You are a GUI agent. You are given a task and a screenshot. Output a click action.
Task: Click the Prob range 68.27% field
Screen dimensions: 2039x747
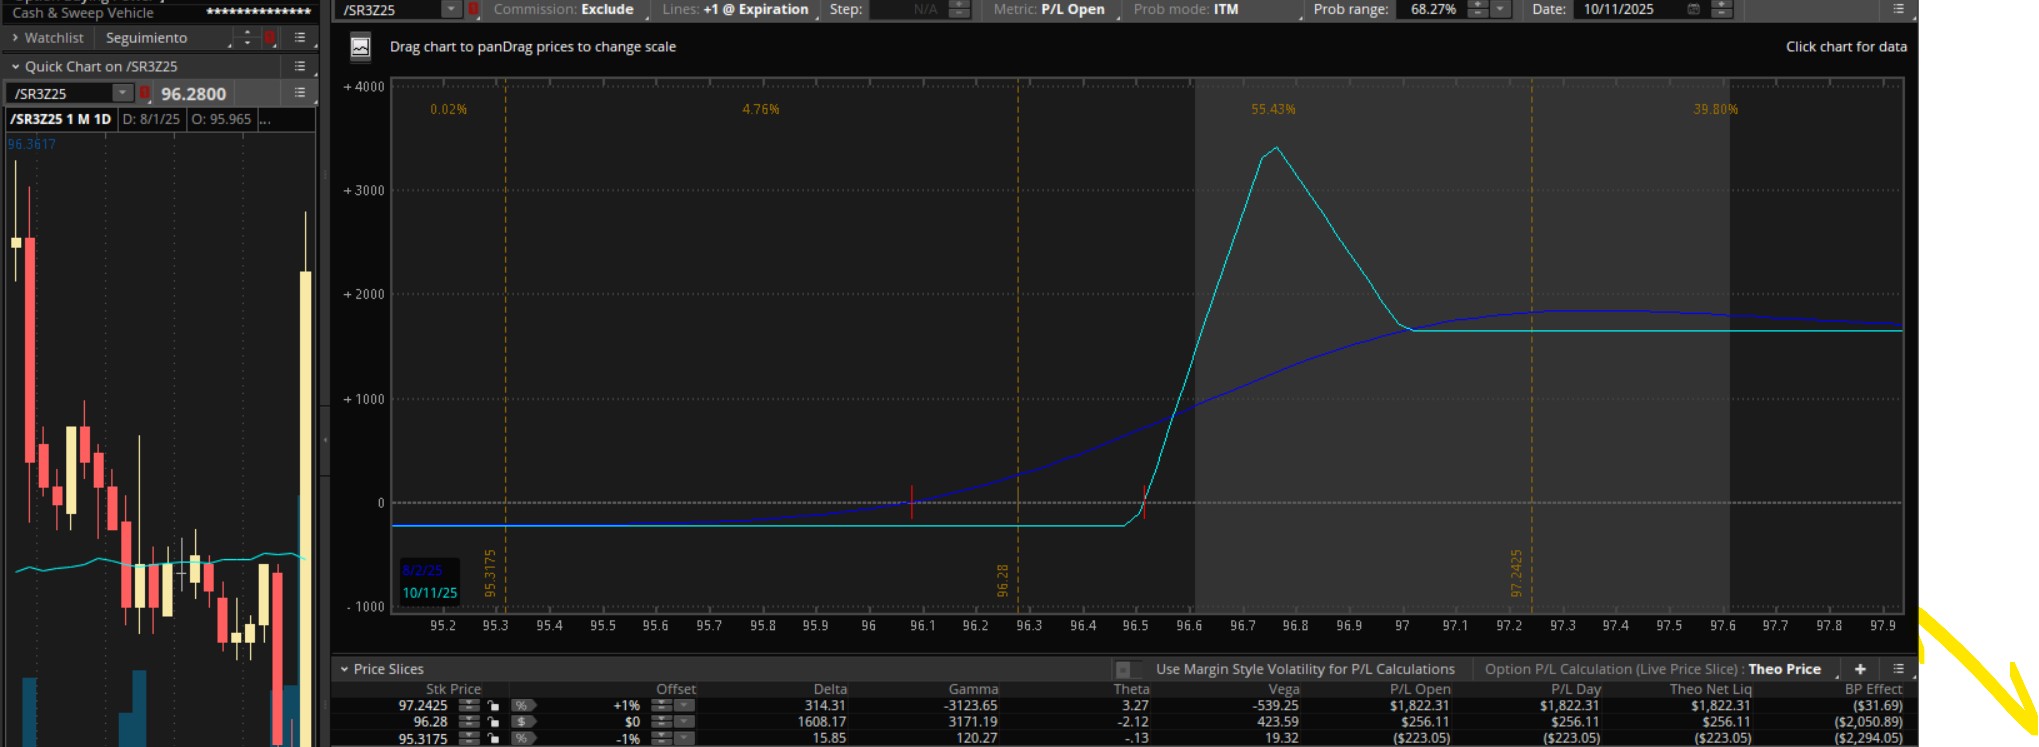pos(1433,9)
